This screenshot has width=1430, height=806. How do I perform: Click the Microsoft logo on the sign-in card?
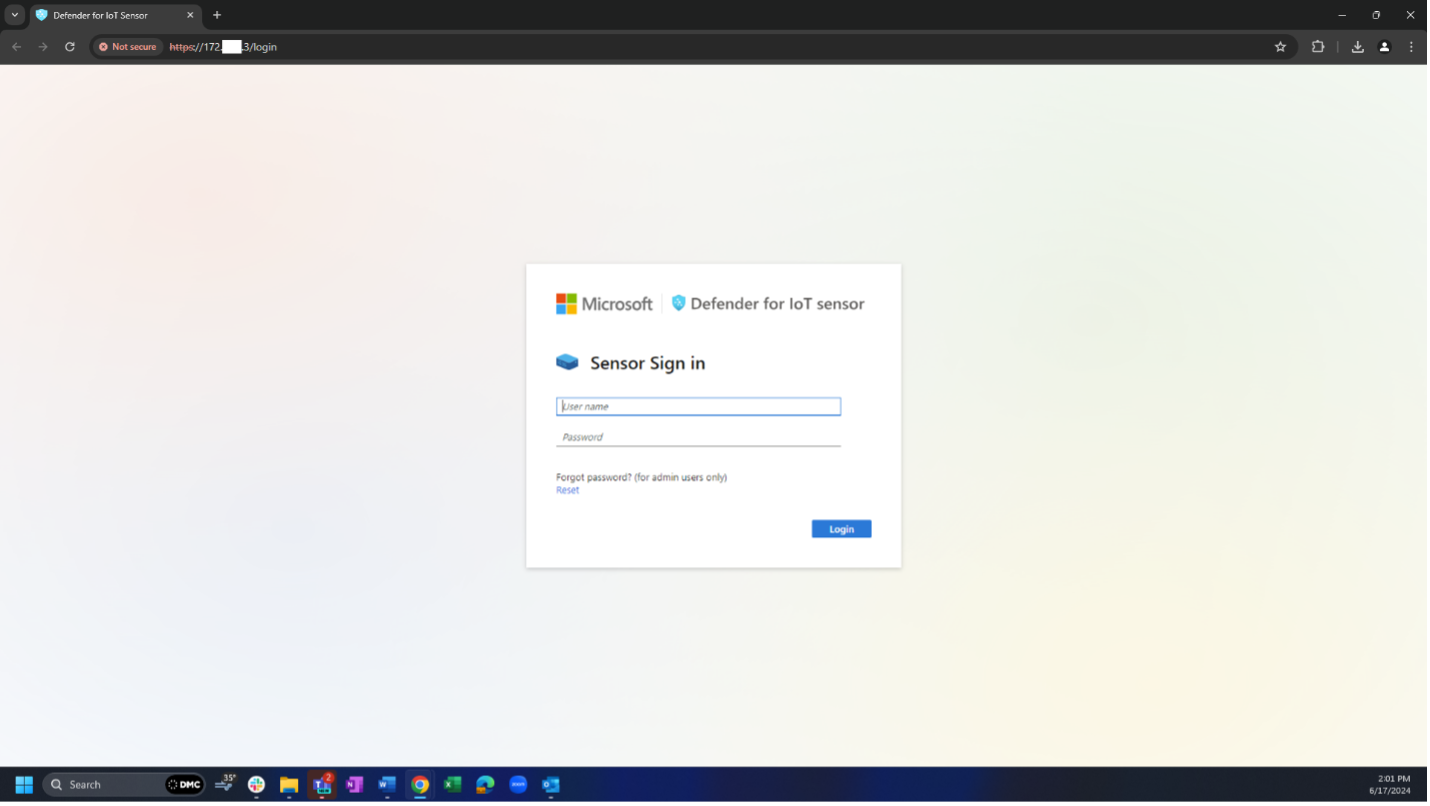point(604,304)
